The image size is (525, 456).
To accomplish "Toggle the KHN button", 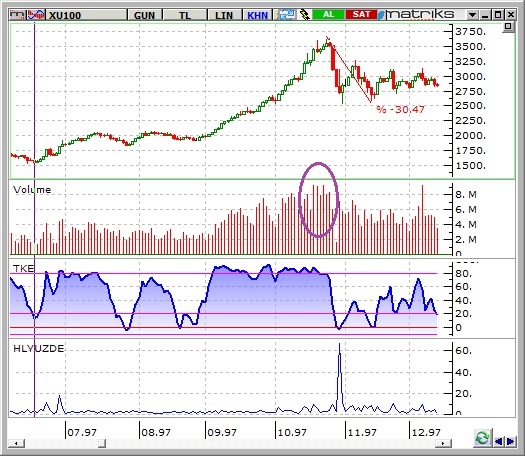I will (257, 15).
